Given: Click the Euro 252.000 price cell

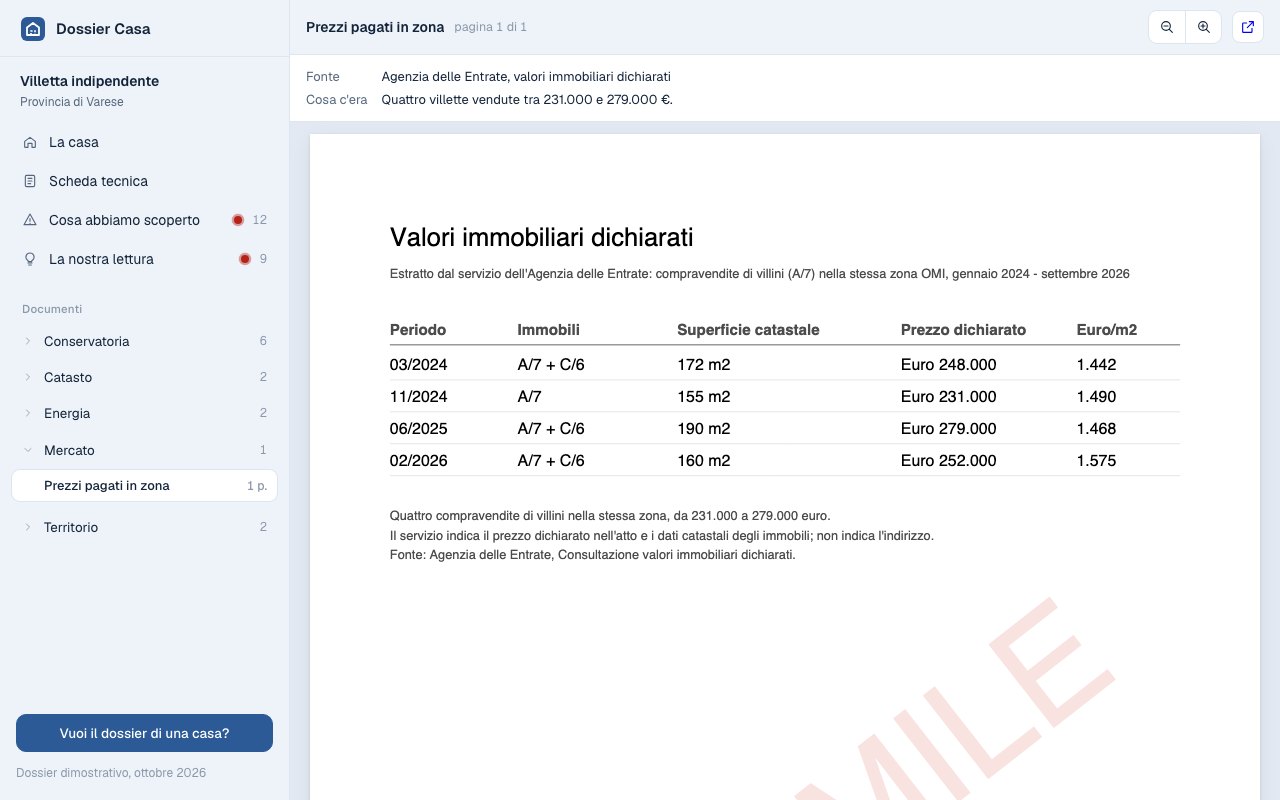Looking at the screenshot, I should click(948, 461).
